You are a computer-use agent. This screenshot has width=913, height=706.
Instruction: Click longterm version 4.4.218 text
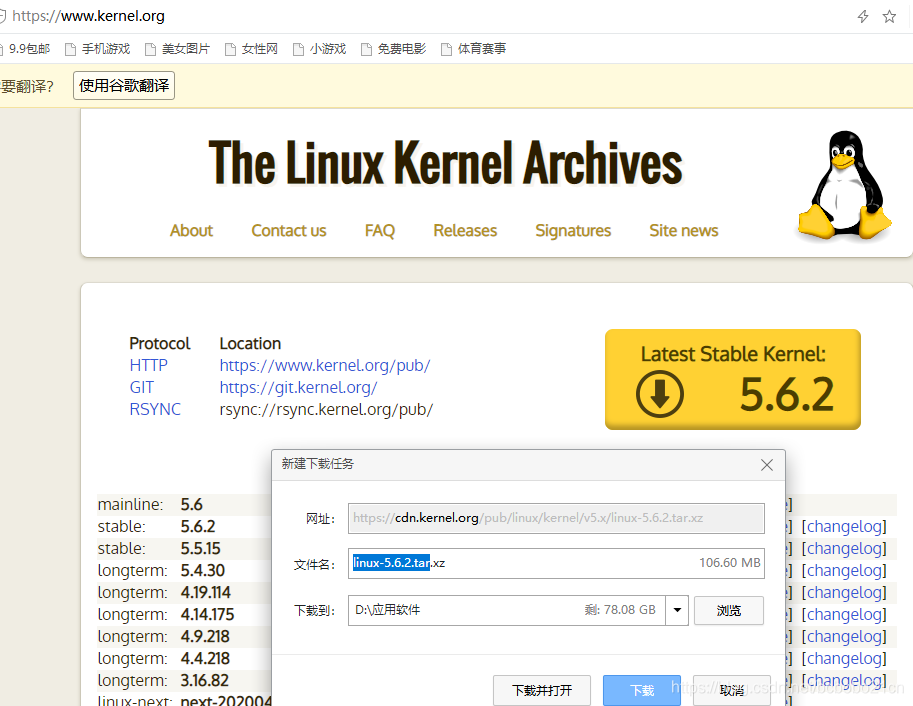(x=205, y=659)
